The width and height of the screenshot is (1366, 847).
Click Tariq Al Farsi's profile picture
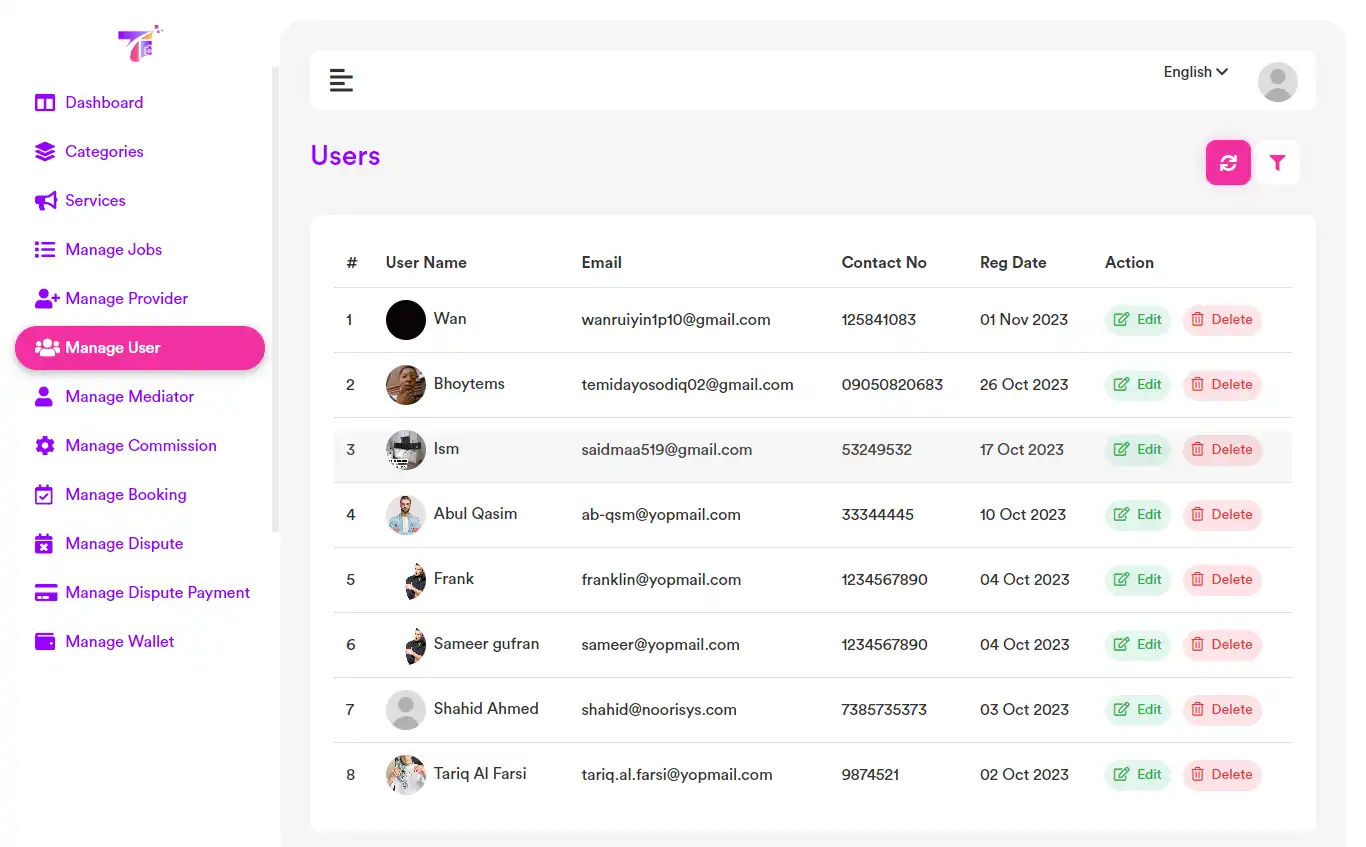[405, 774]
